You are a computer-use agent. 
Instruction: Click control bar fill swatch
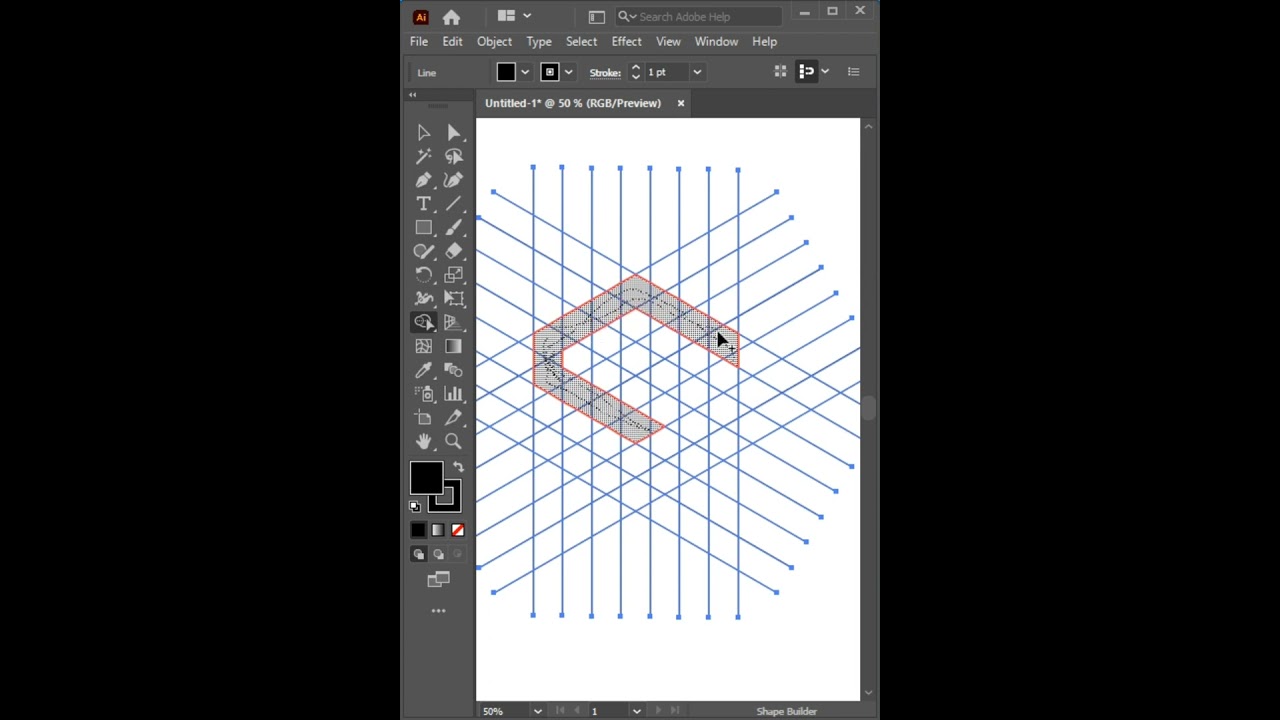tap(506, 72)
